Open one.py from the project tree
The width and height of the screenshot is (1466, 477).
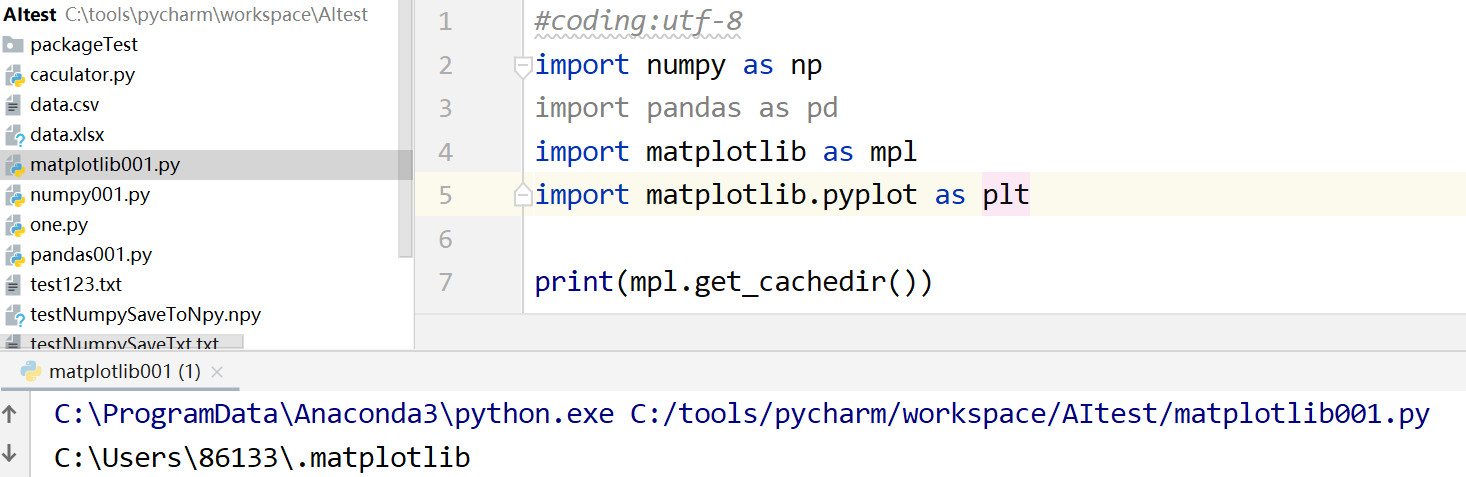pyautogui.click(x=59, y=225)
